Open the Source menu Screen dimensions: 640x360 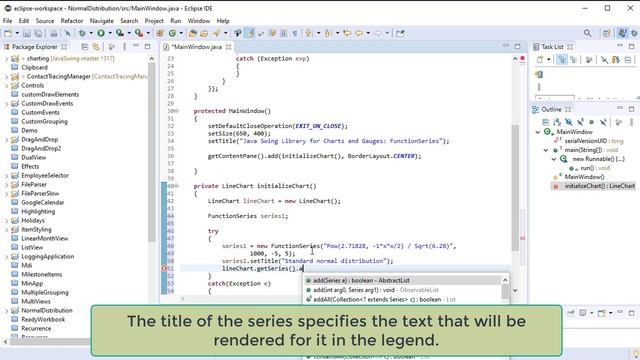pos(45,21)
